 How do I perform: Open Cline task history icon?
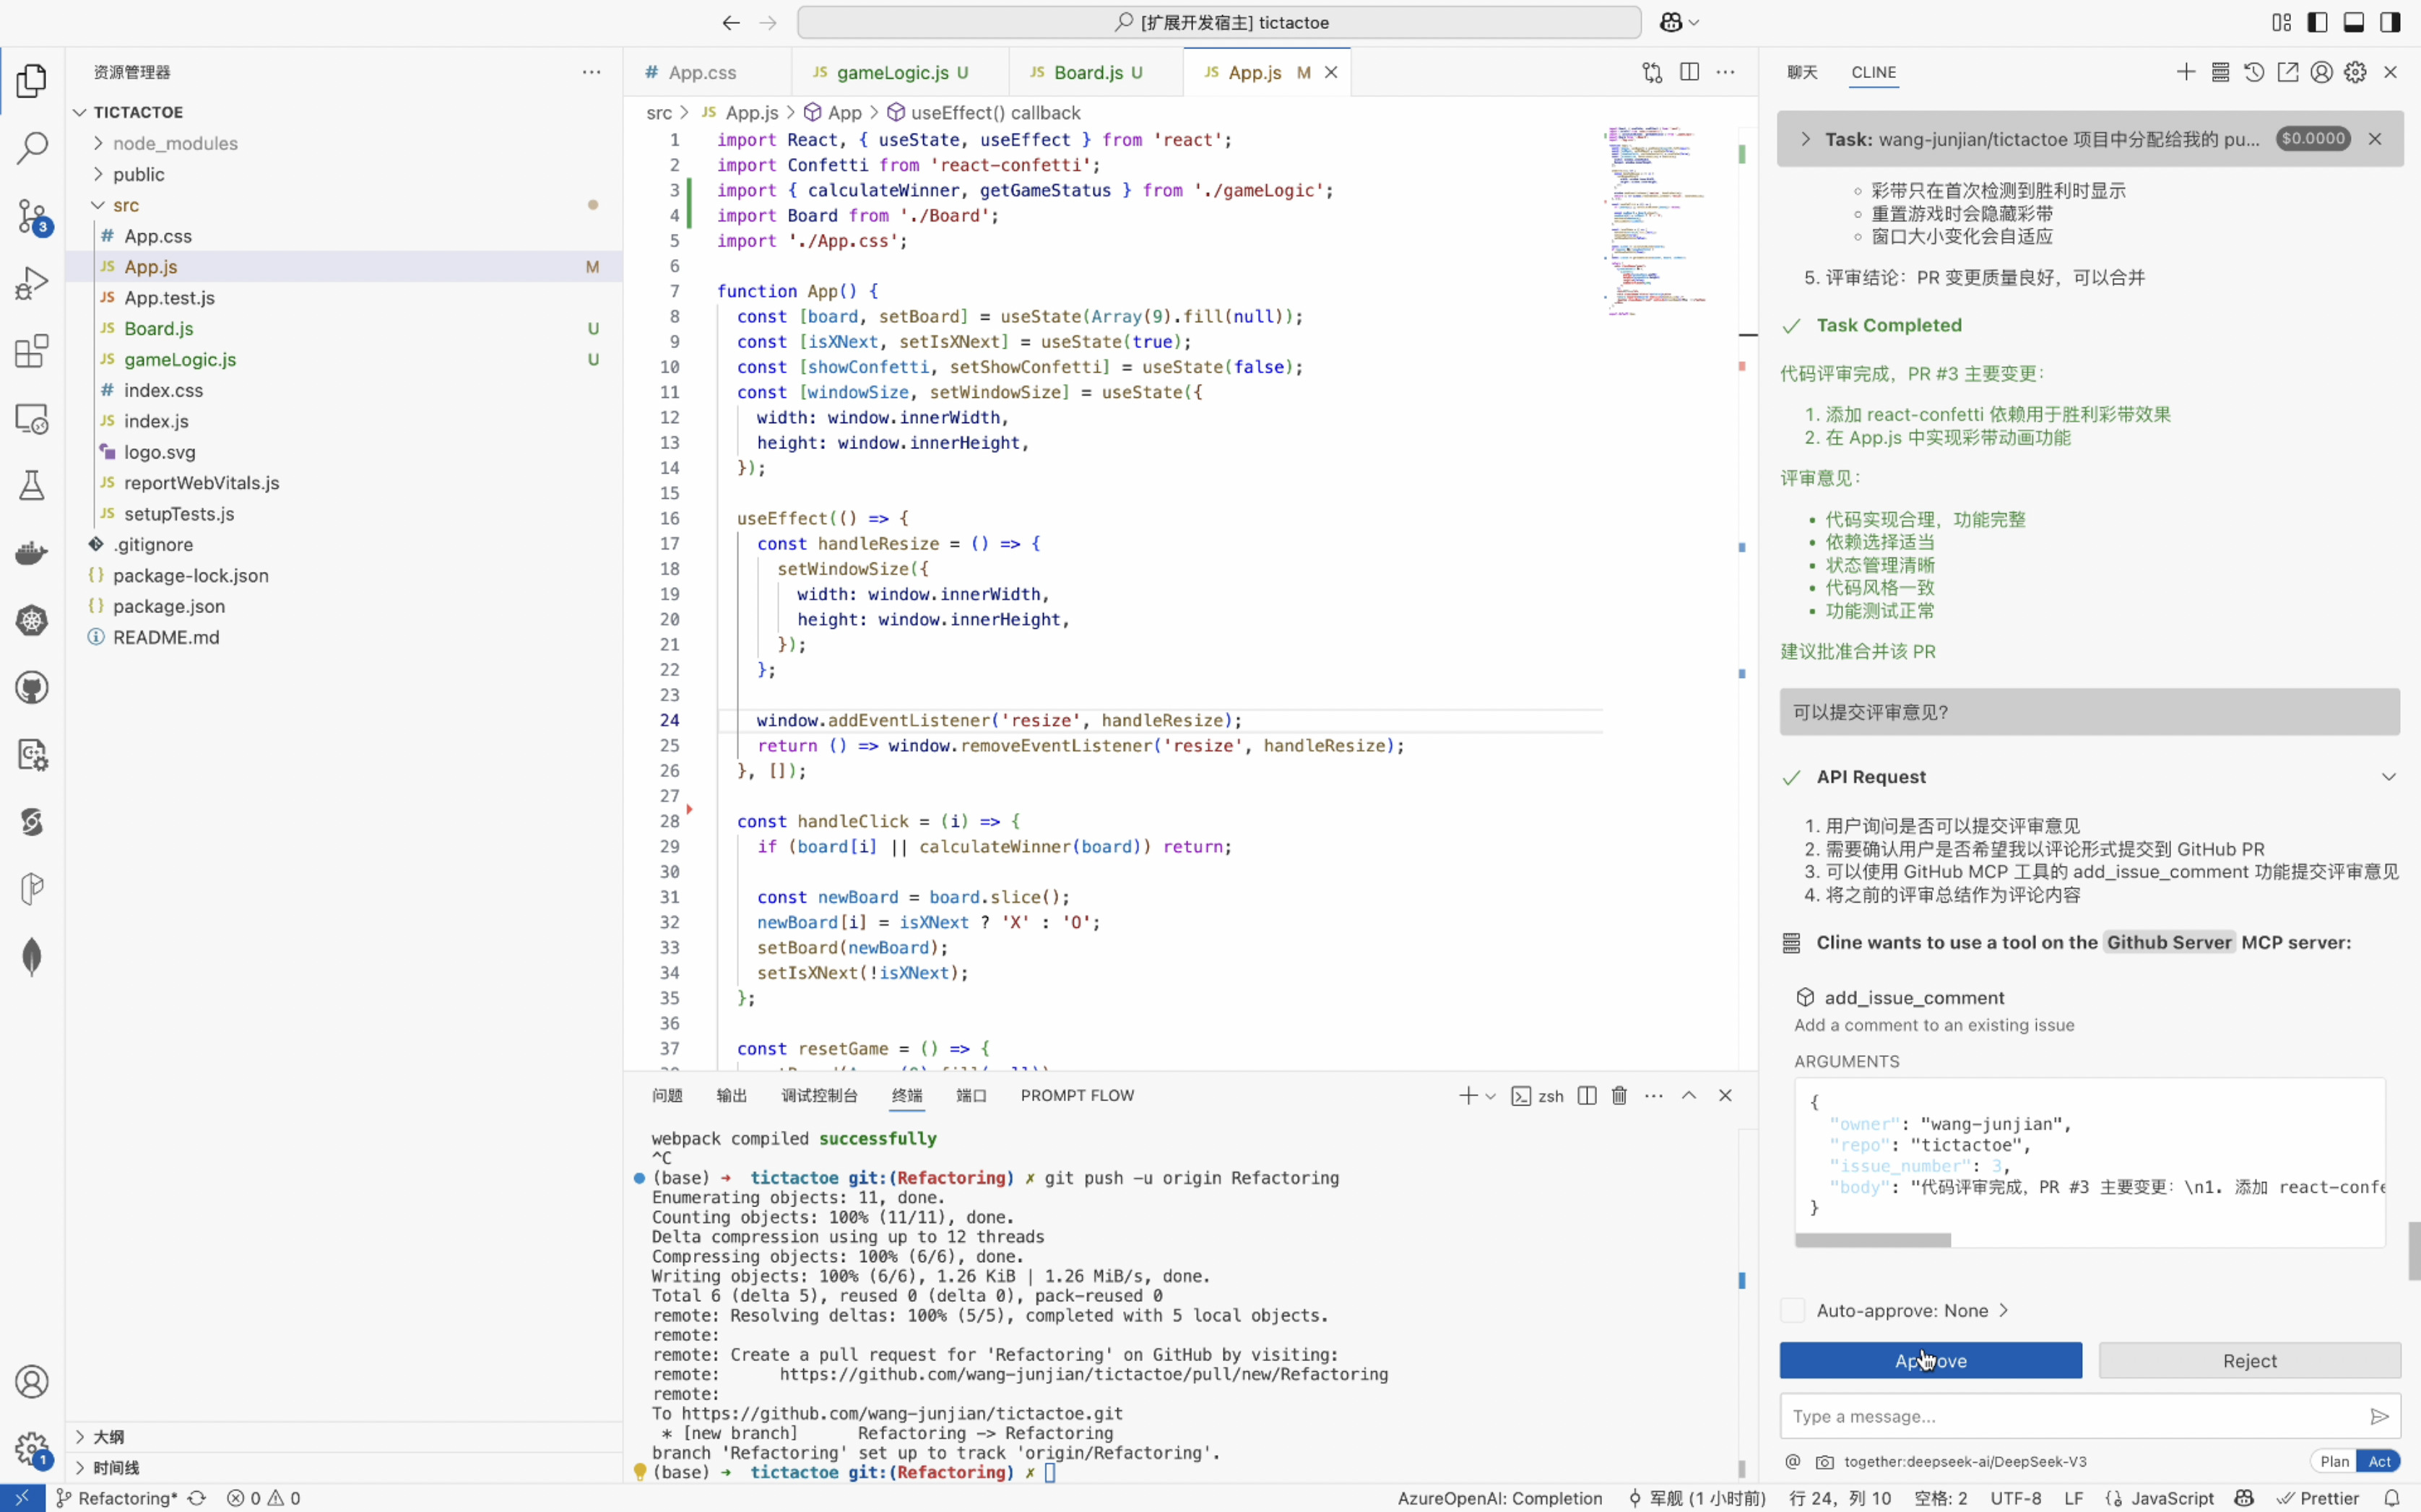[x=2253, y=72]
